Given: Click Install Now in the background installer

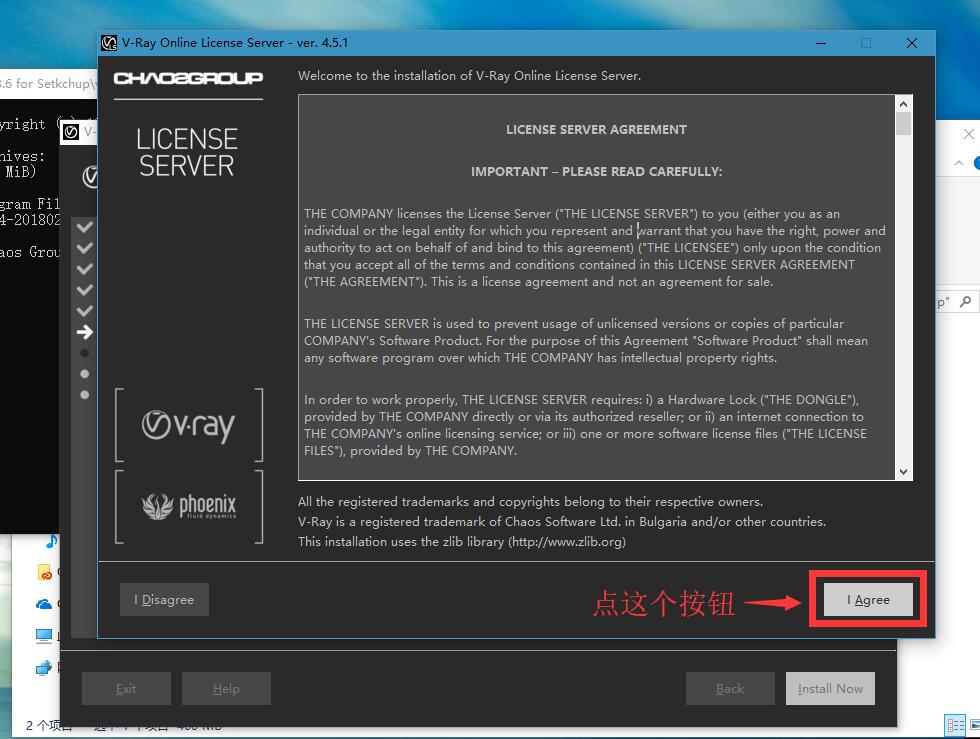Looking at the screenshot, I should pyautogui.click(x=830, y=688).
